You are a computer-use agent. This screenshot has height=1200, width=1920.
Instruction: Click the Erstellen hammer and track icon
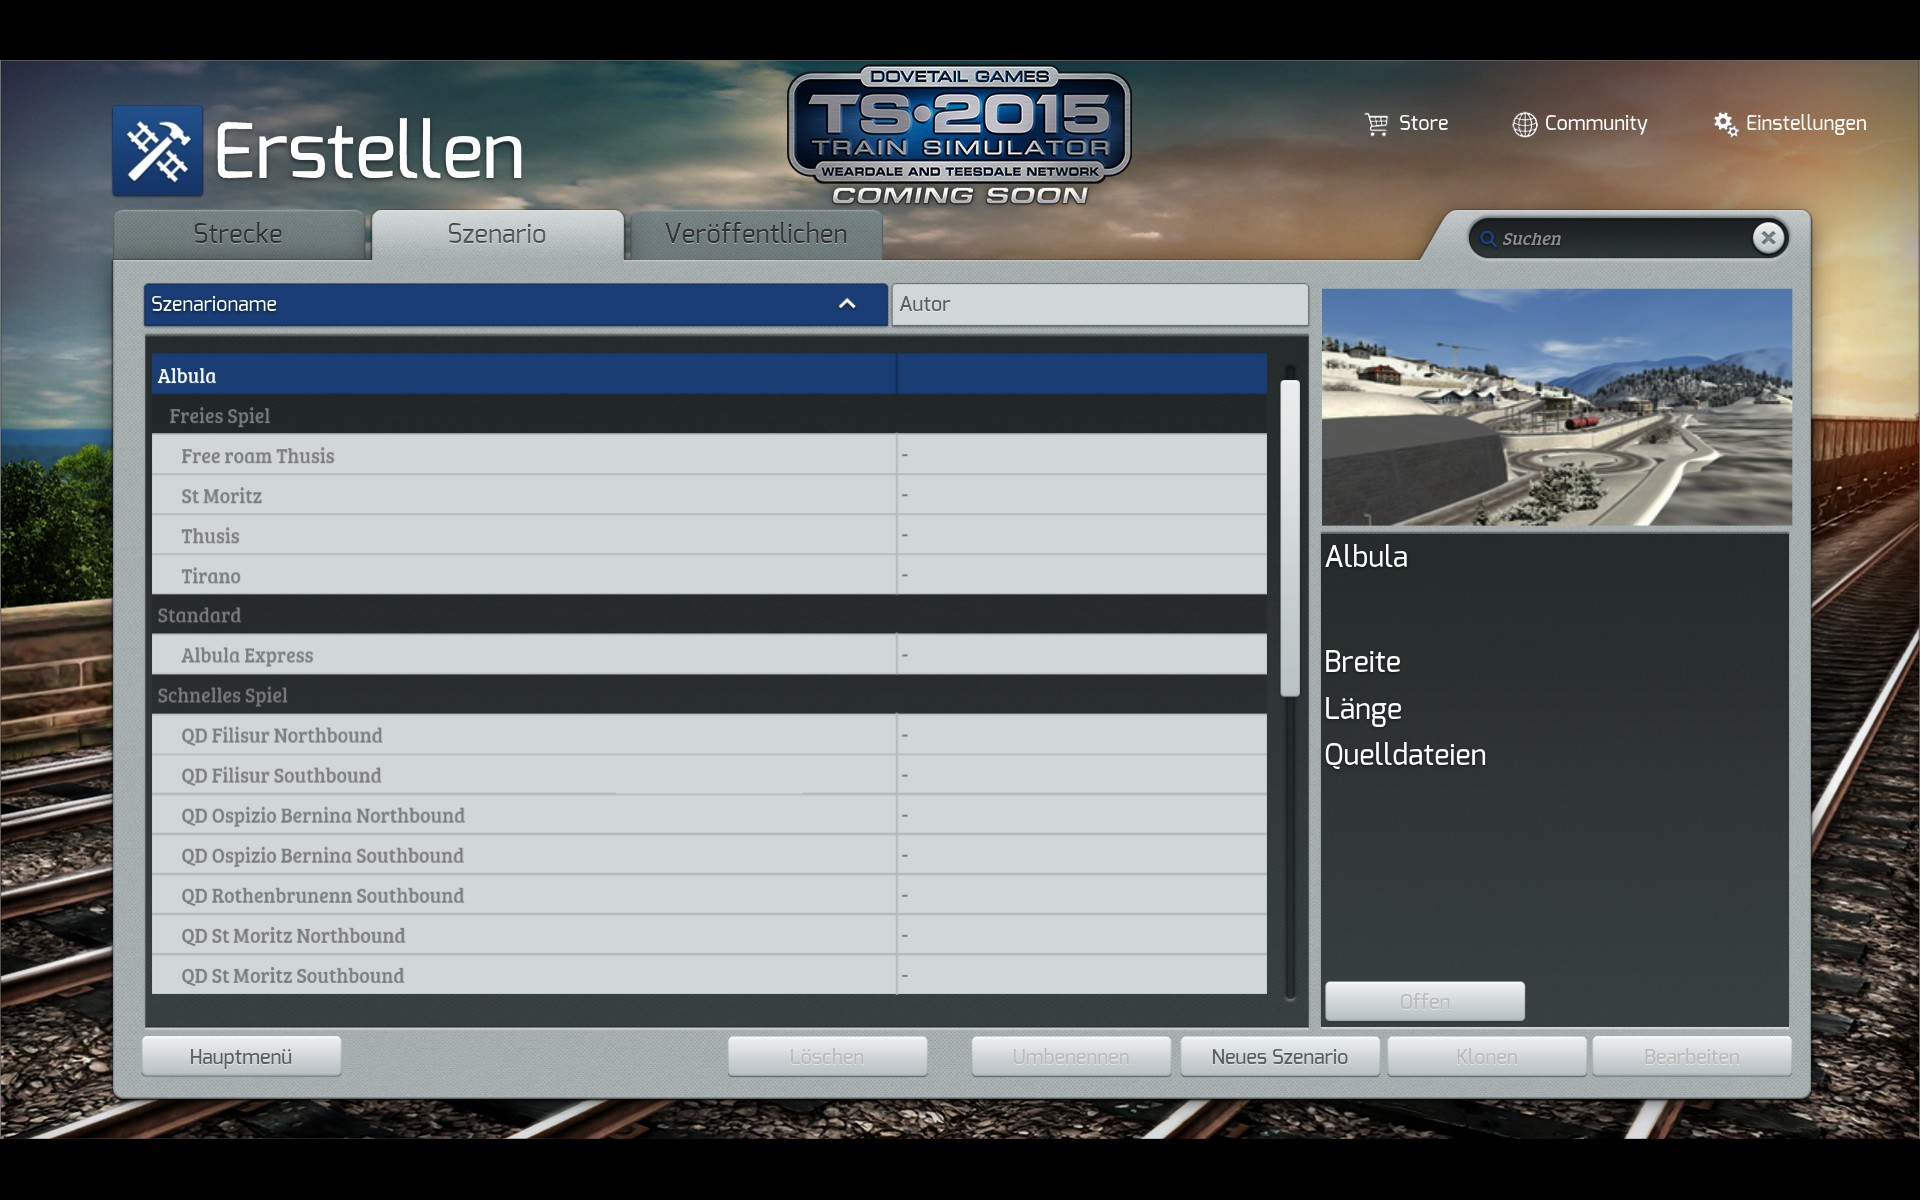(x=157, y=151)
